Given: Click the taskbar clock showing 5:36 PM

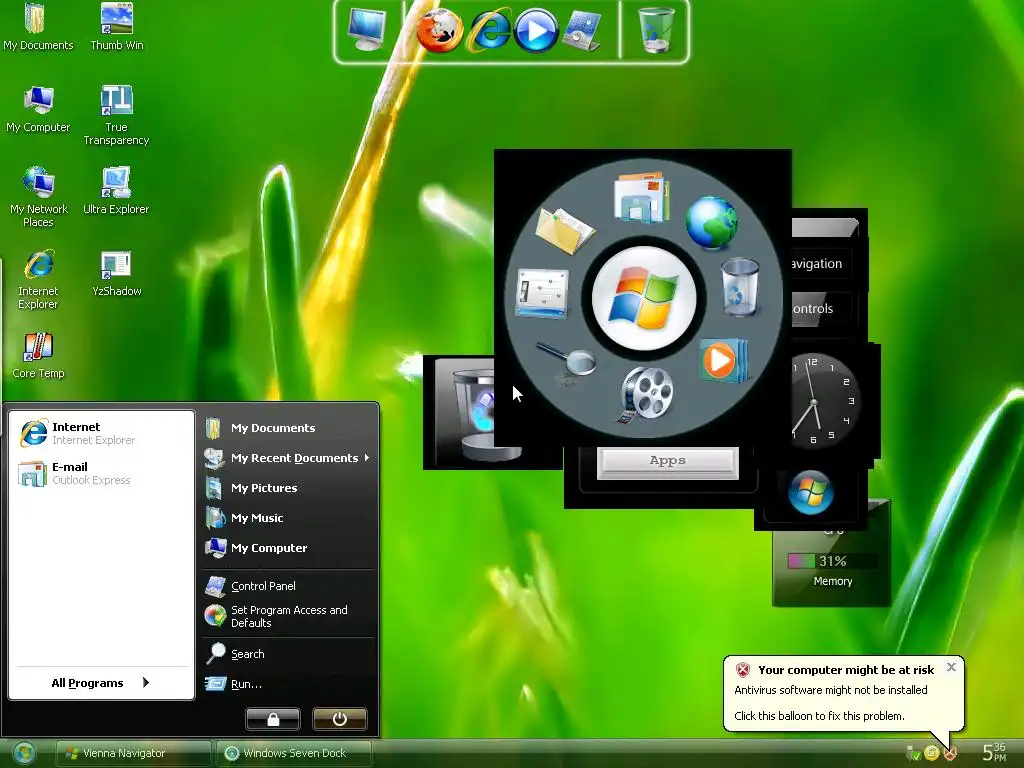Looking at the screenshot, I should (995, 752).
